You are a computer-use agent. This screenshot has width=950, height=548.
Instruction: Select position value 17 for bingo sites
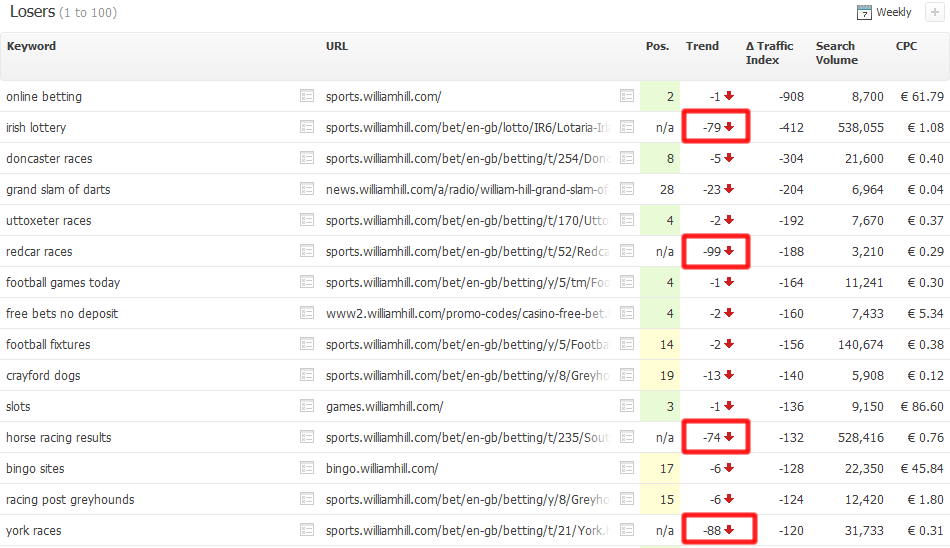coord(666,469)
